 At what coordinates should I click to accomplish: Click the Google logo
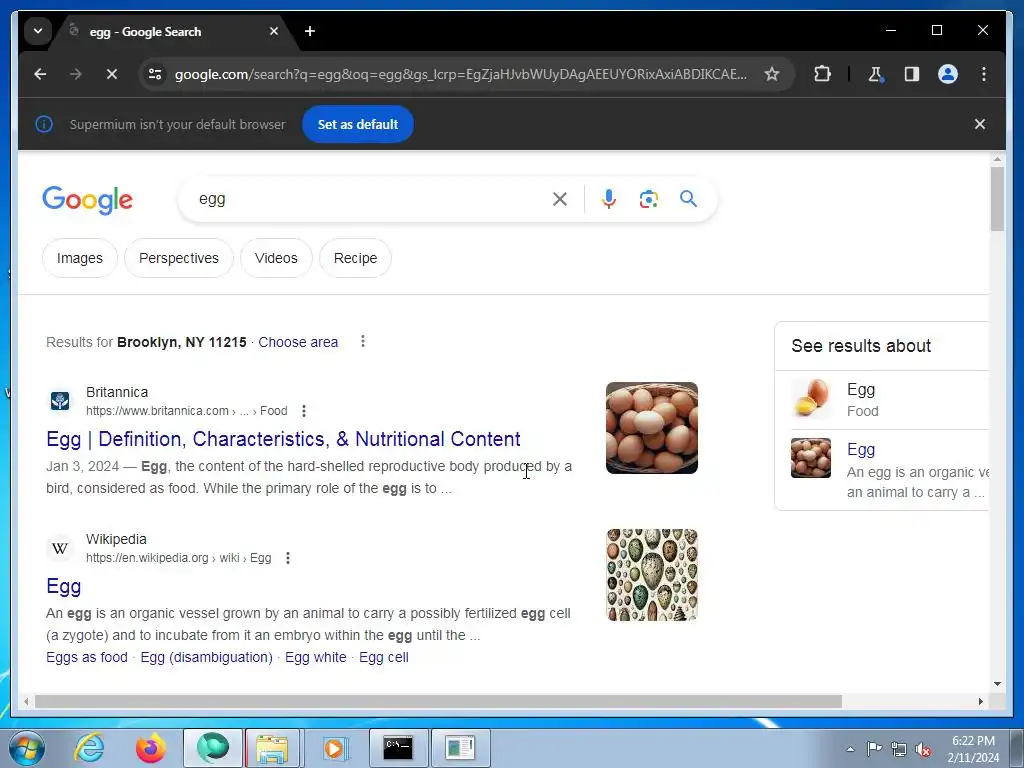pos(88,200)
